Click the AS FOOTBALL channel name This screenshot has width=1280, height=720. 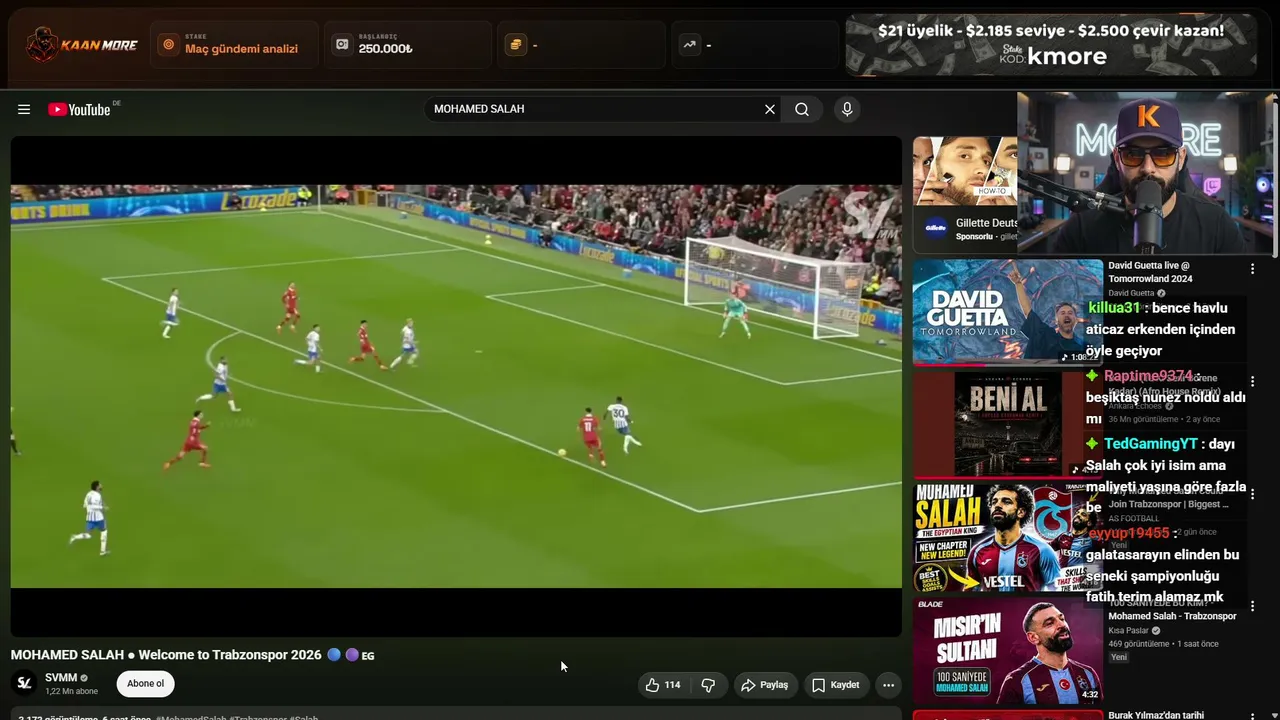coord(1134,518)
